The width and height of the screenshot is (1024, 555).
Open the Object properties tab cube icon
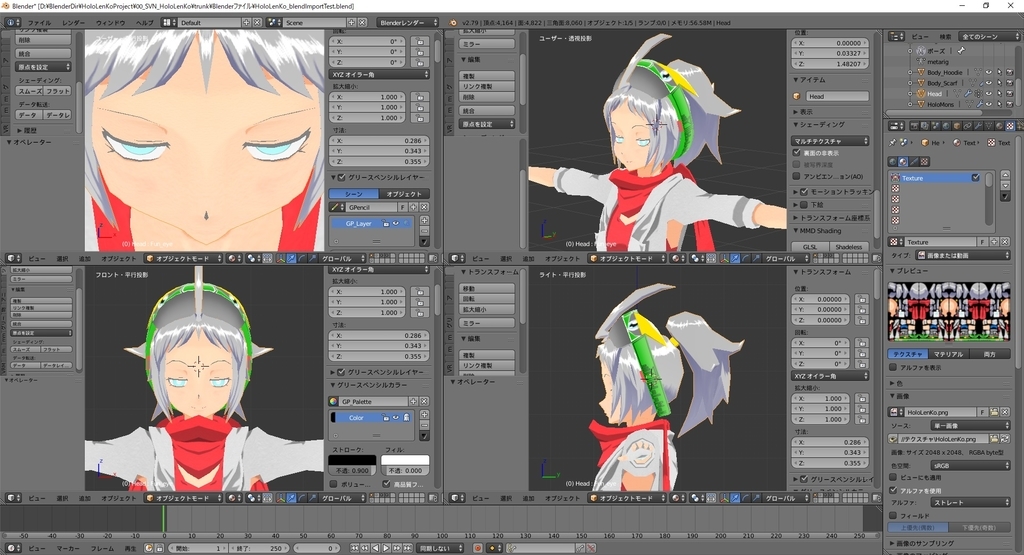[x=957, y=126]
